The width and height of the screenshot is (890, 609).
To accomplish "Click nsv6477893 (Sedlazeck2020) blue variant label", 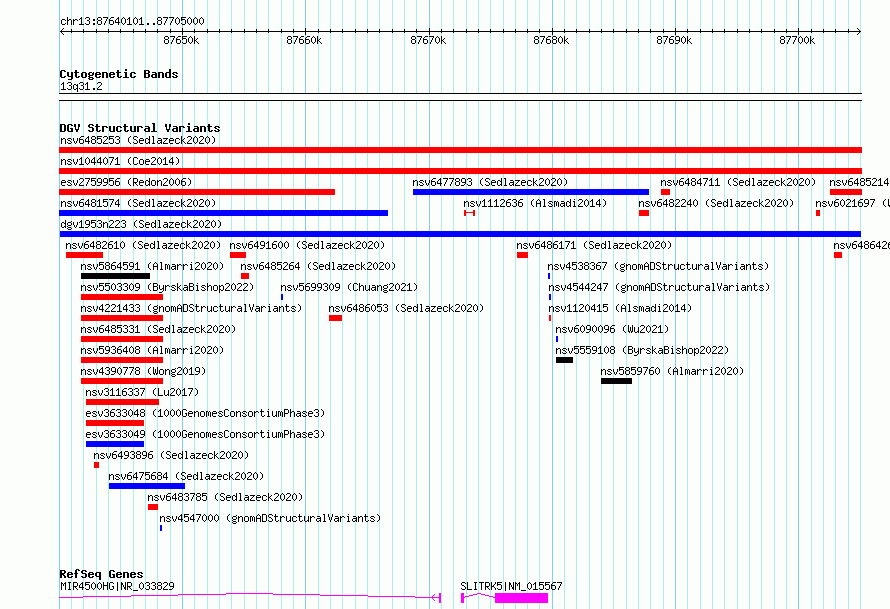I will pos(490,182).
